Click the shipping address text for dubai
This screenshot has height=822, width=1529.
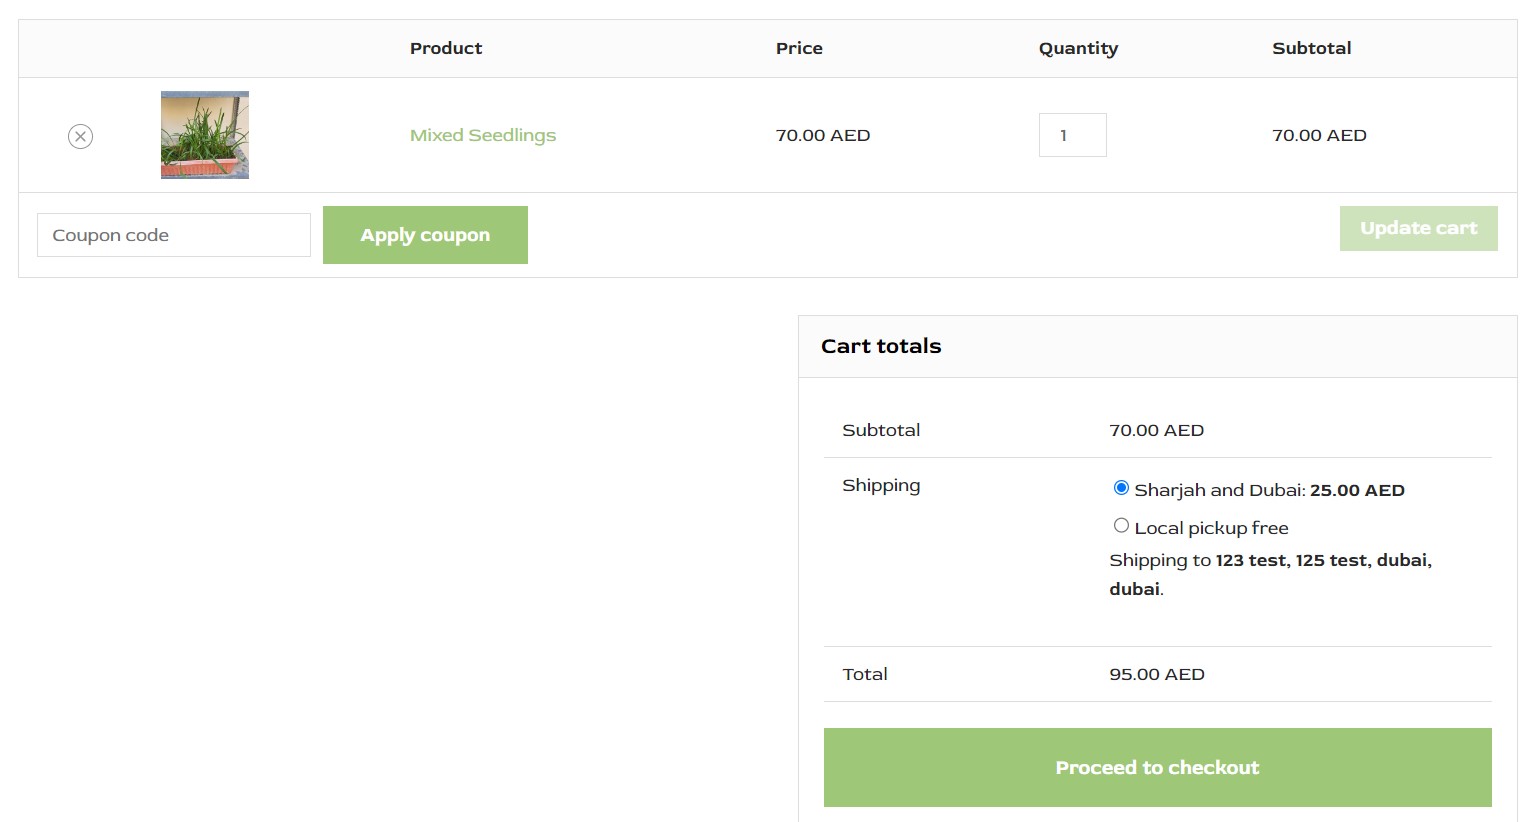1269,574
